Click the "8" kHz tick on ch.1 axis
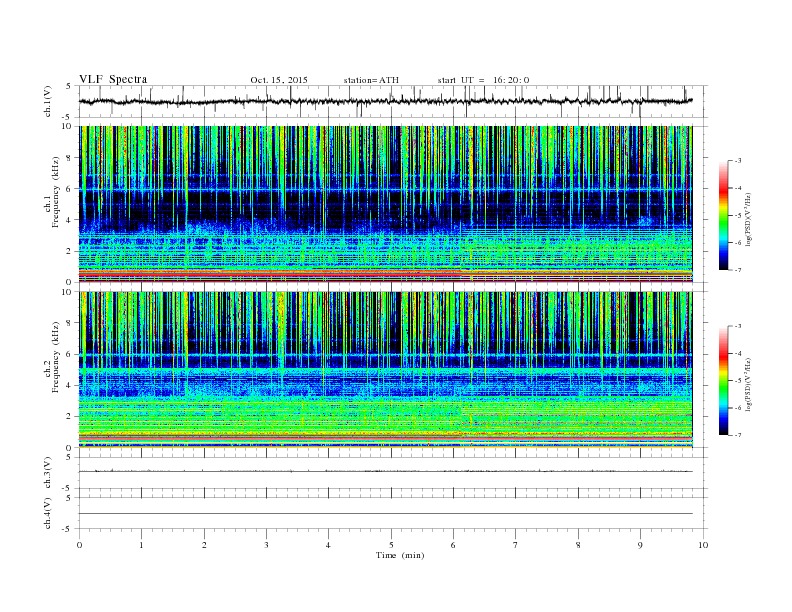792x612 pixels. tap(70, 158)
